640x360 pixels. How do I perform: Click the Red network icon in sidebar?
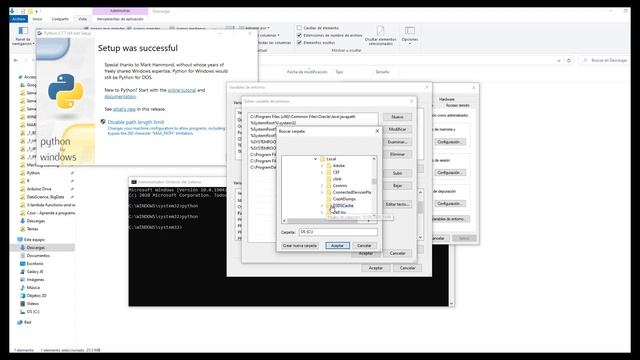click(20, 322)
